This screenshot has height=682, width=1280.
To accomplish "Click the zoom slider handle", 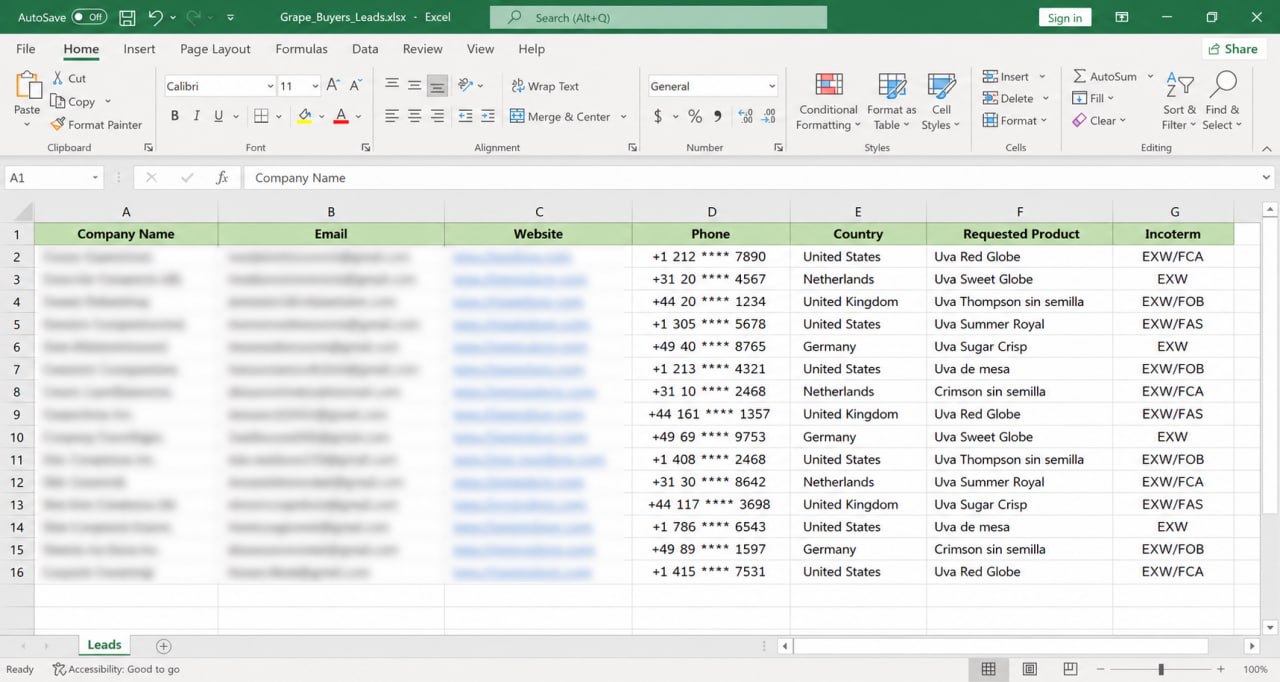I will point(1160,669).
